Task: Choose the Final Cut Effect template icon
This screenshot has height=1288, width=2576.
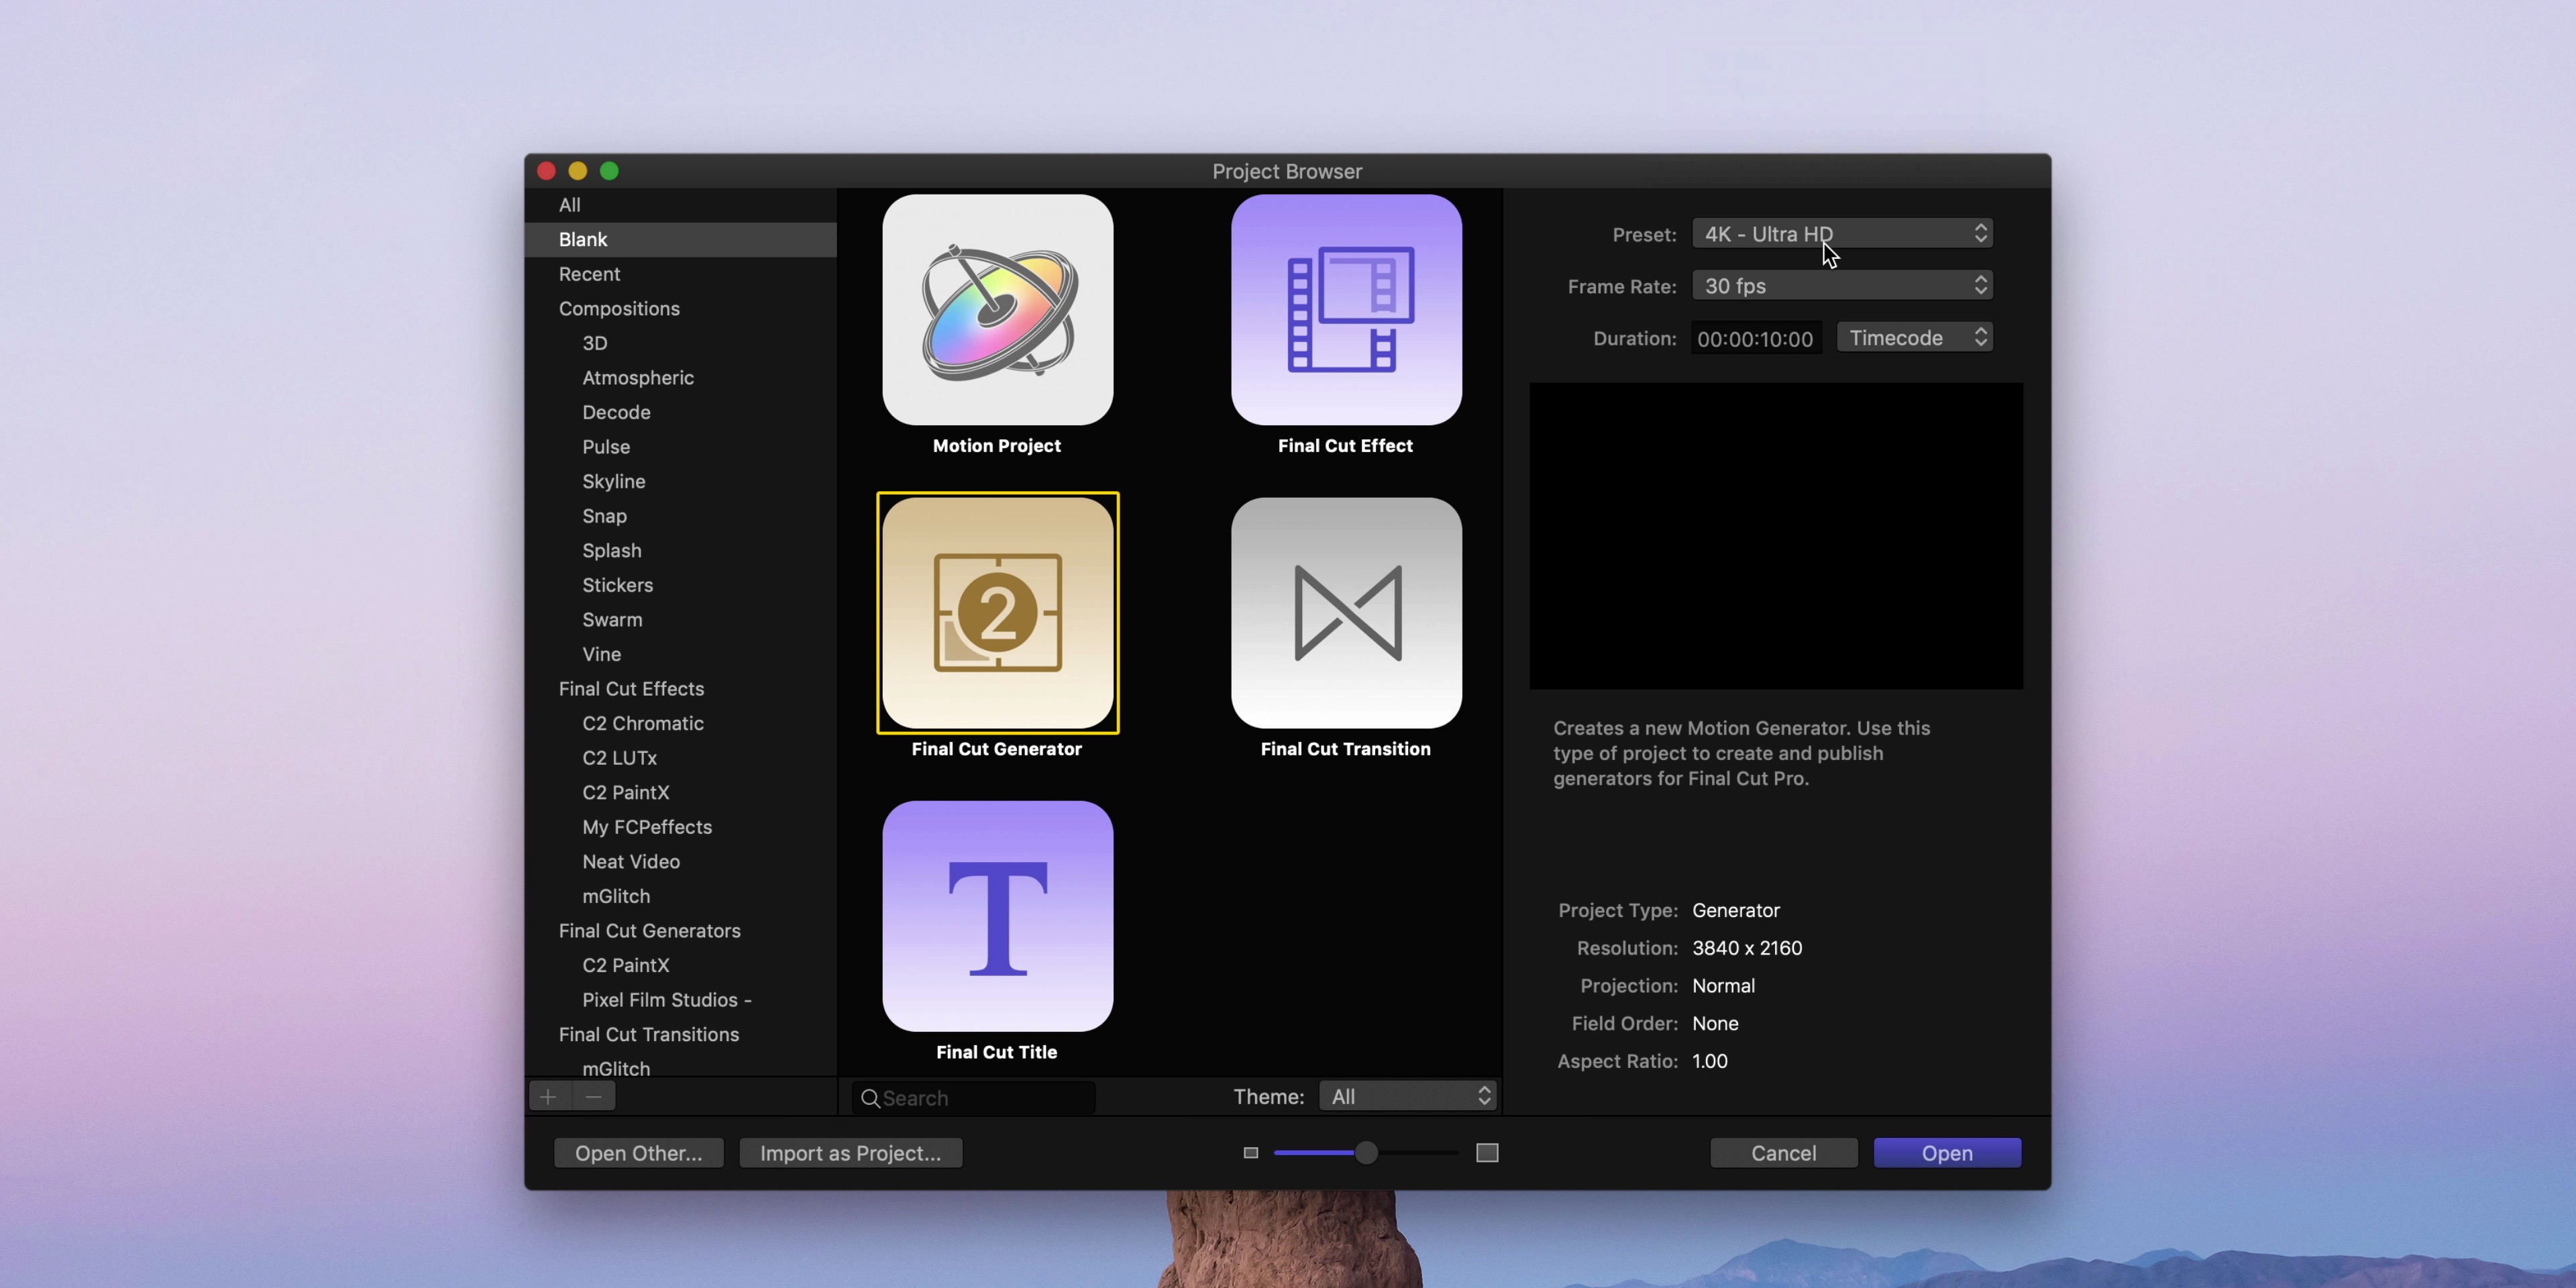Action: coord(1345,310)
